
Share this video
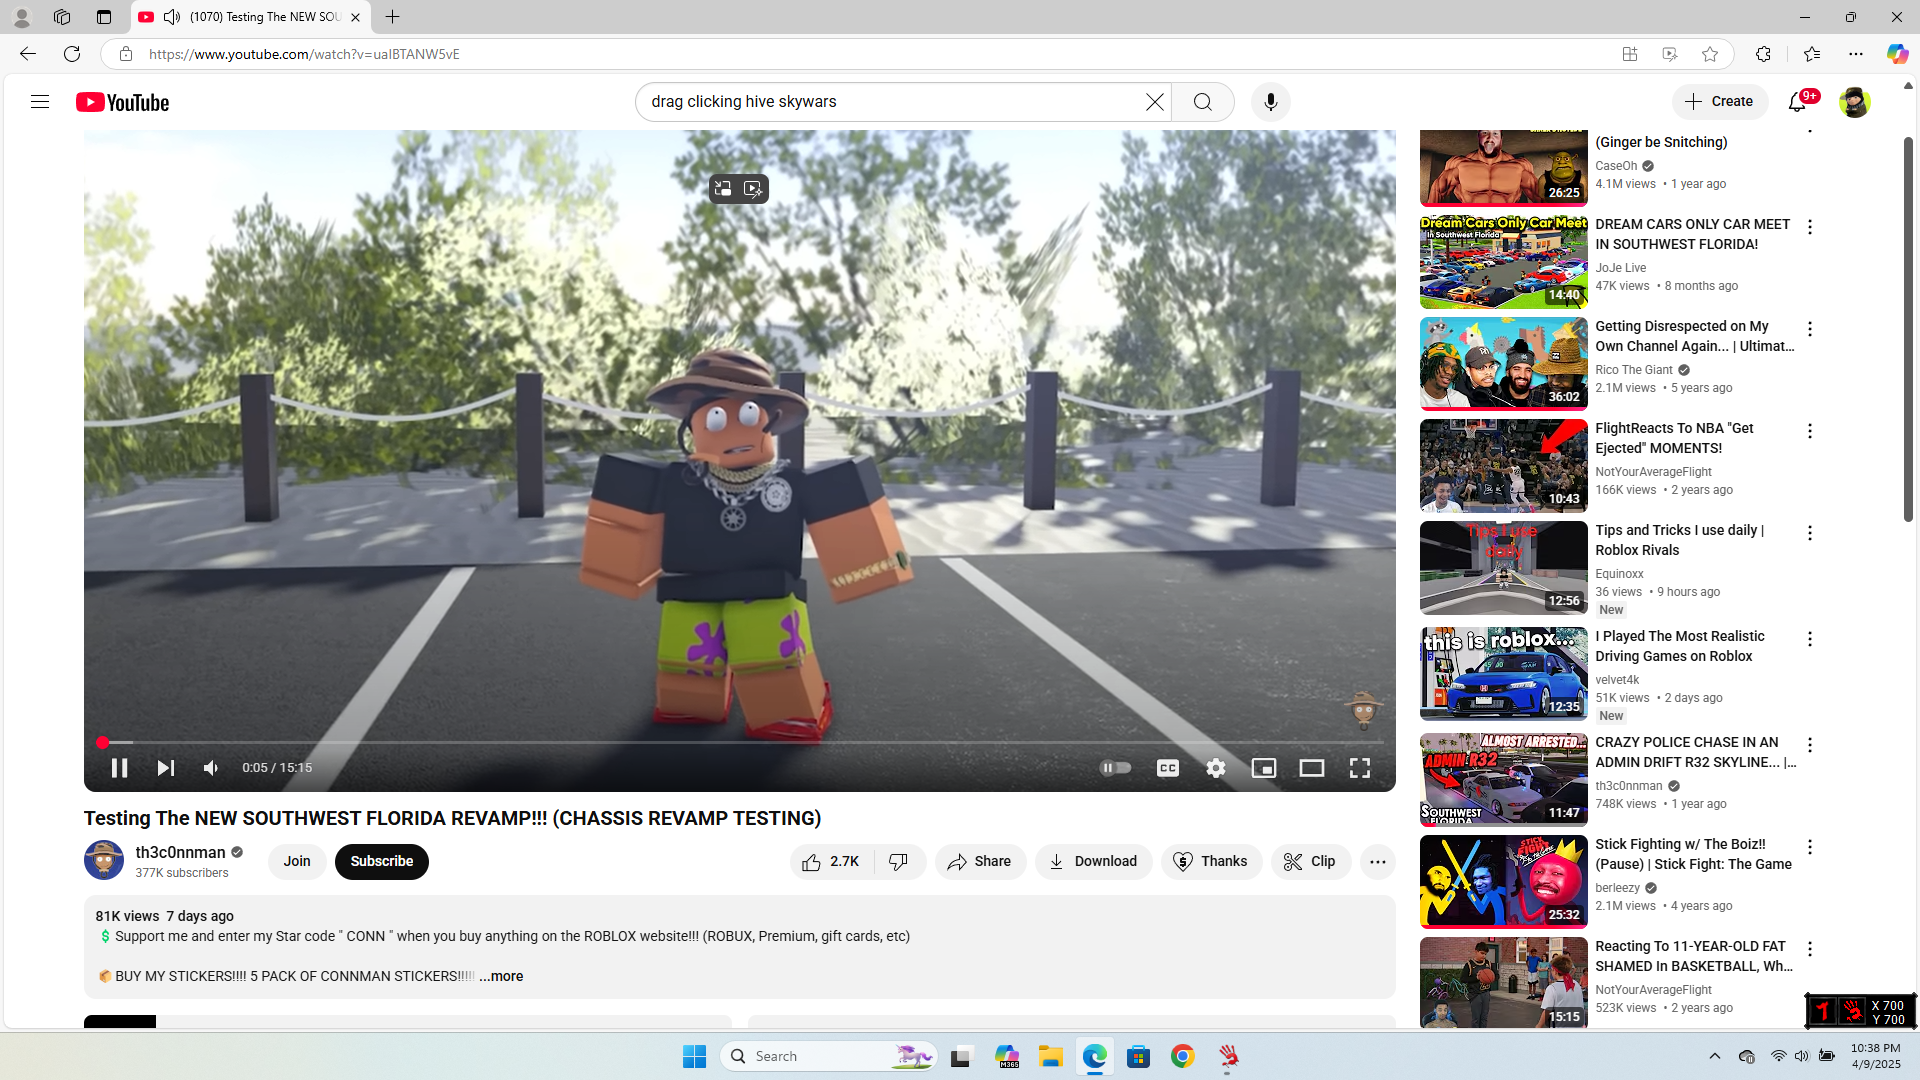(x=980, y=862)
